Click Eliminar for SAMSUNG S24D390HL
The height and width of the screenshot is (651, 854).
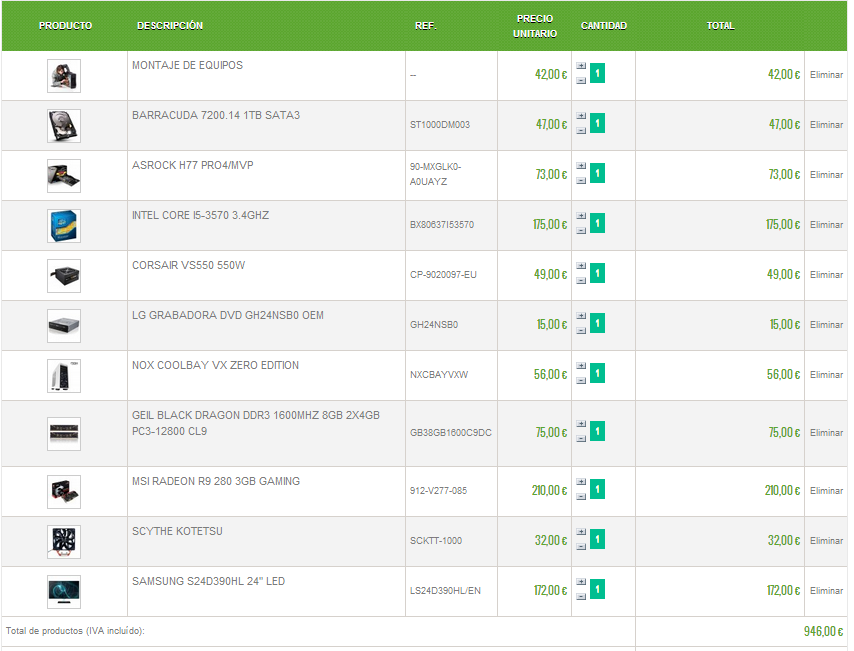[826, 592]
